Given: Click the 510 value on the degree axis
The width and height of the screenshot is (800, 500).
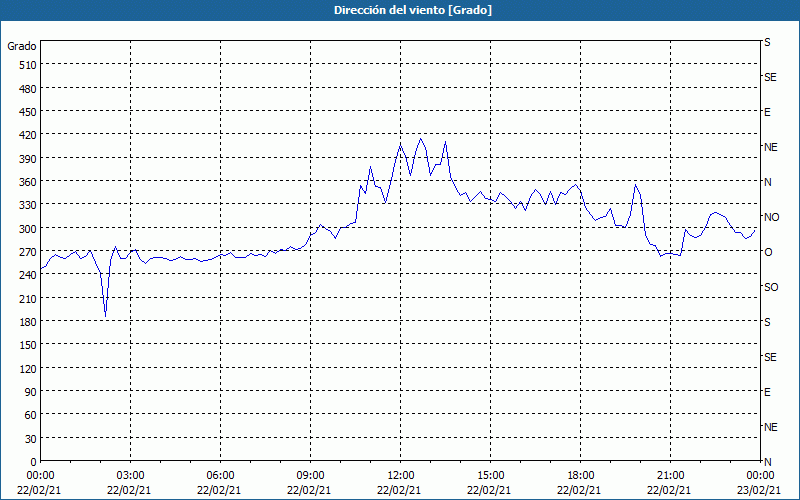Looking at the screenshot, I should point(28,65).
